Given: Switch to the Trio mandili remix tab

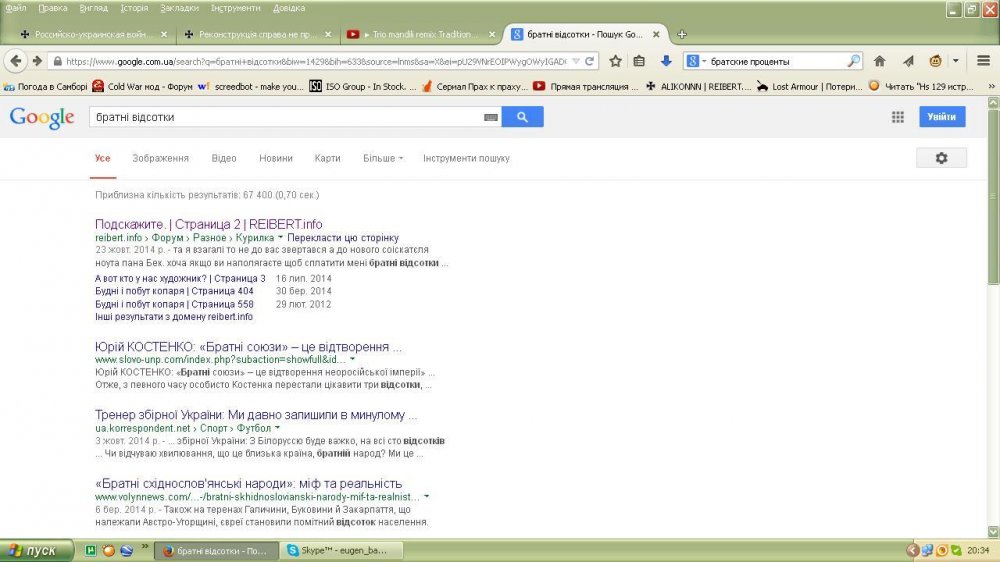Looking at the screenshot, I should pyautogui.click(x=420, y=34).
